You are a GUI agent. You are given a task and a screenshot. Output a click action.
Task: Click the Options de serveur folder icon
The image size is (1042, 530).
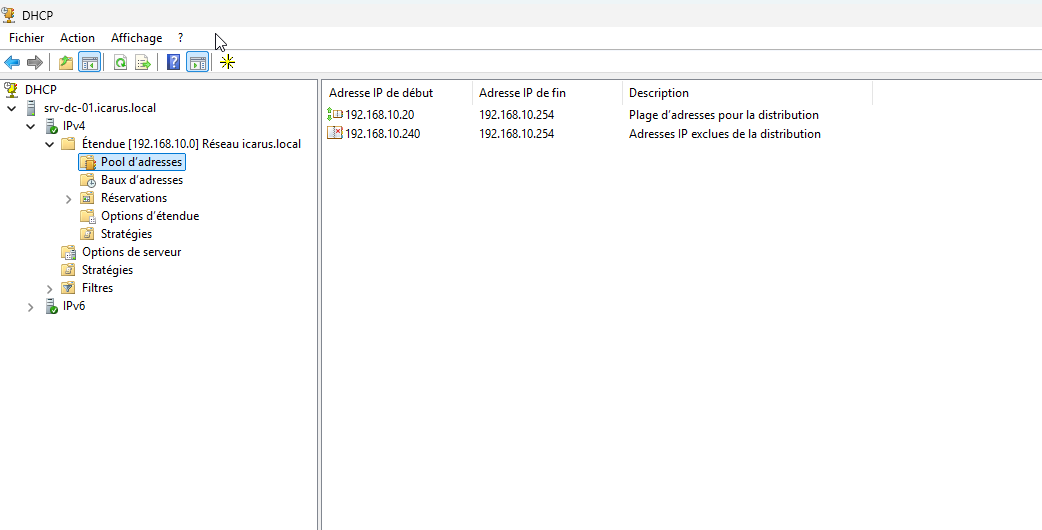coord(68,252)
